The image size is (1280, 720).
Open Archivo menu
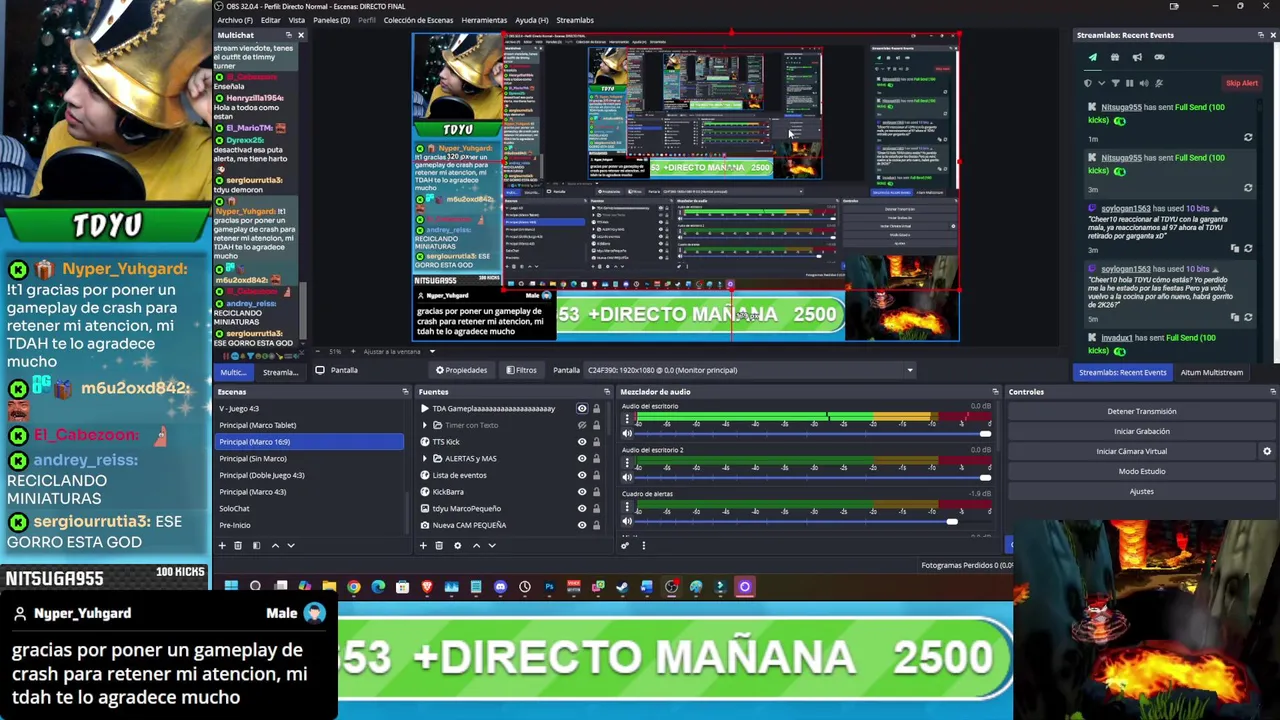click(x=235, y=20)
